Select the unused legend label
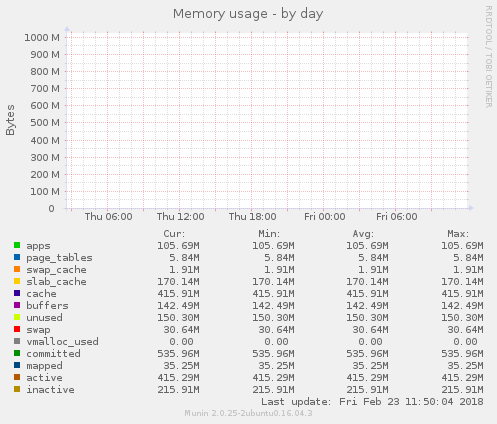497x424 pixels. pyautogui.click(x=44, y=318)
